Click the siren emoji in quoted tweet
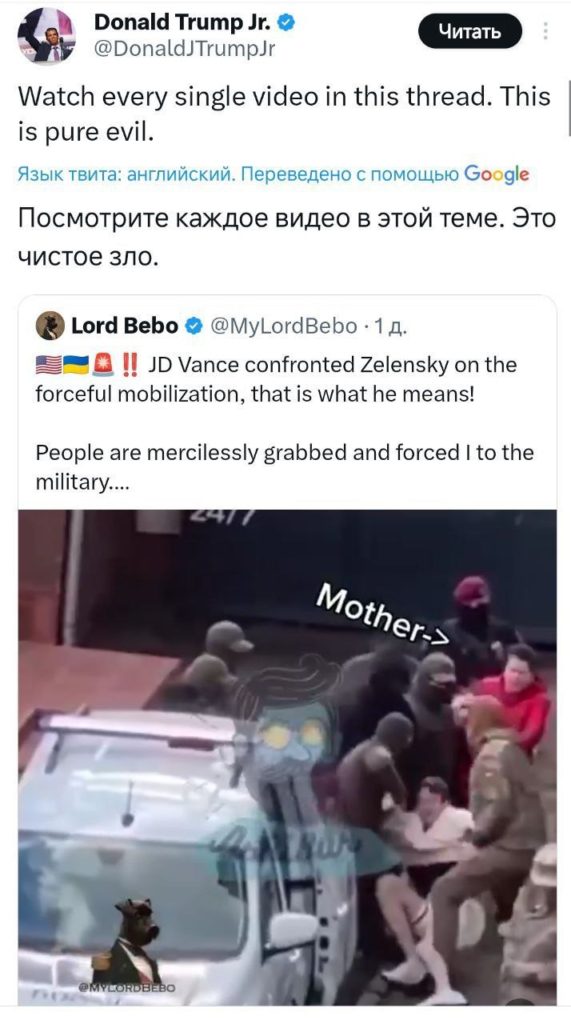571x1024 pixels. click(x=103, y=364)
